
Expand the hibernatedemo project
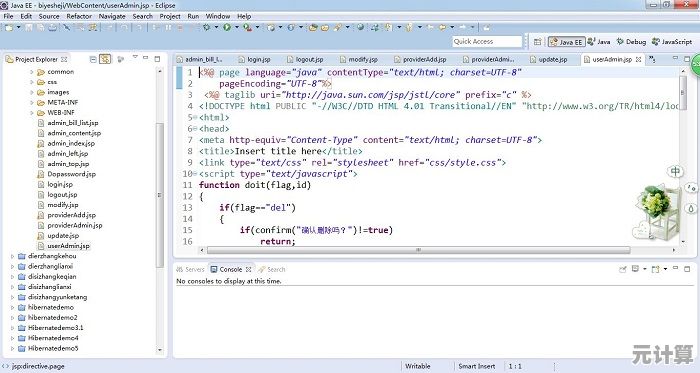point(12,307)
